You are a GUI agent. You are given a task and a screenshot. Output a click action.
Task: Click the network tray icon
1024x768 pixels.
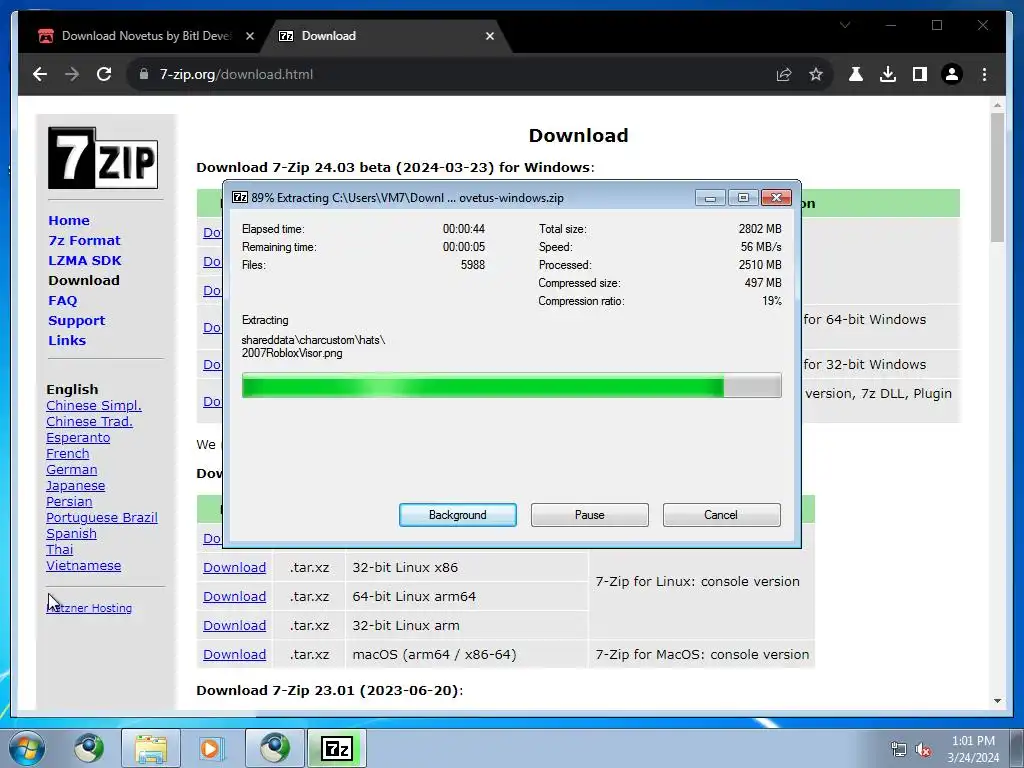pos(899,750)
